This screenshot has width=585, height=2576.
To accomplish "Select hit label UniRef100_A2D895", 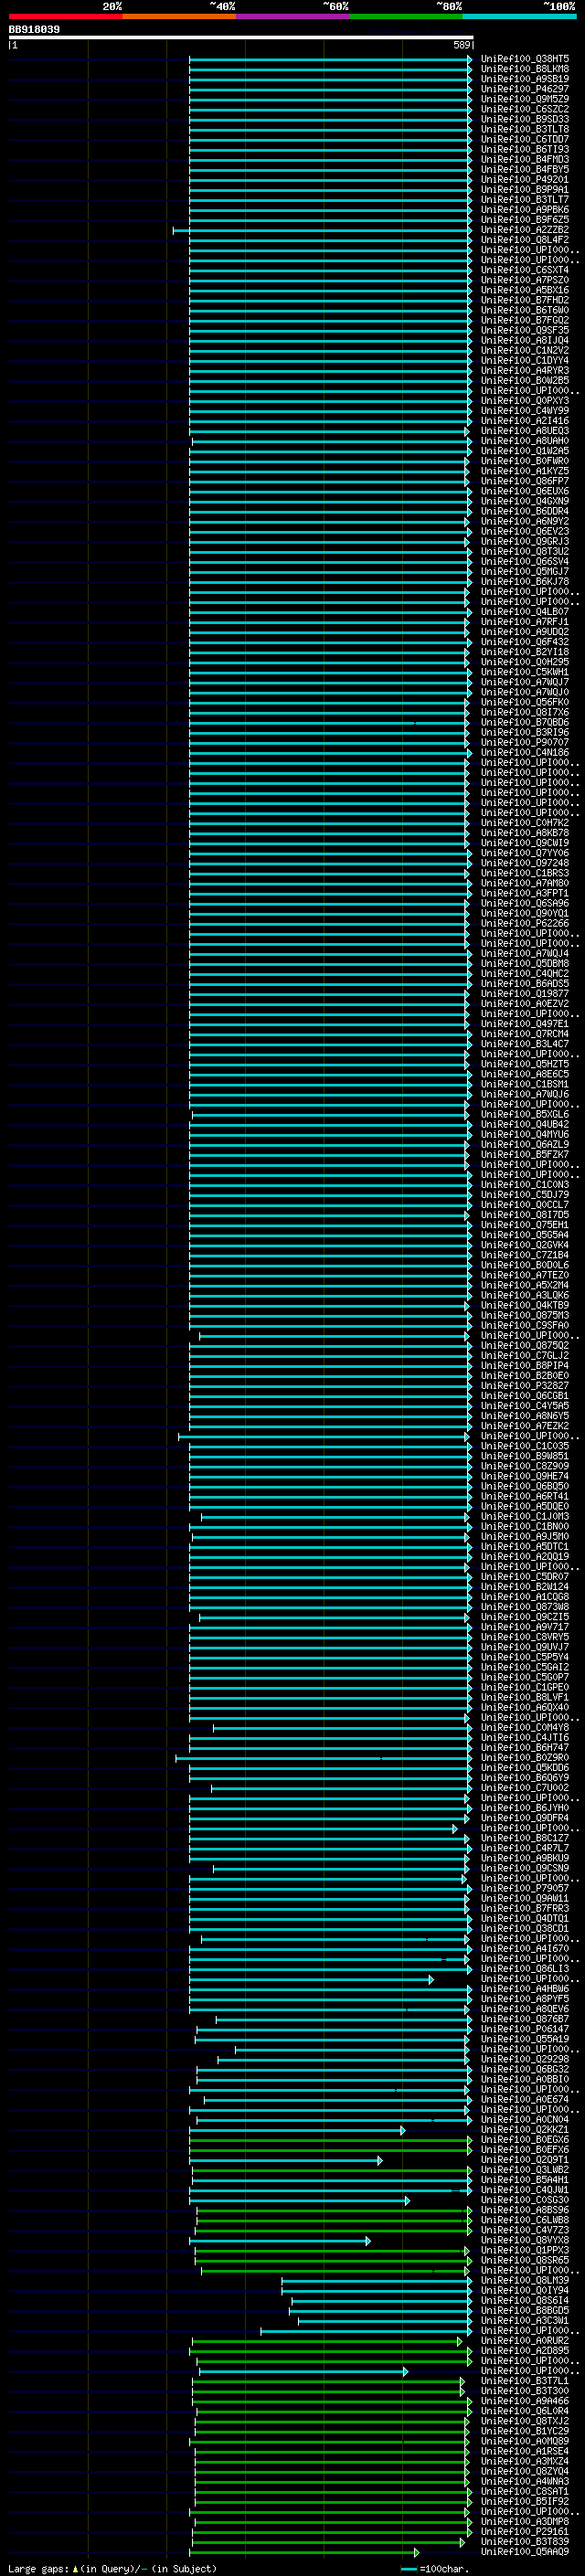I will [525, 2350].
